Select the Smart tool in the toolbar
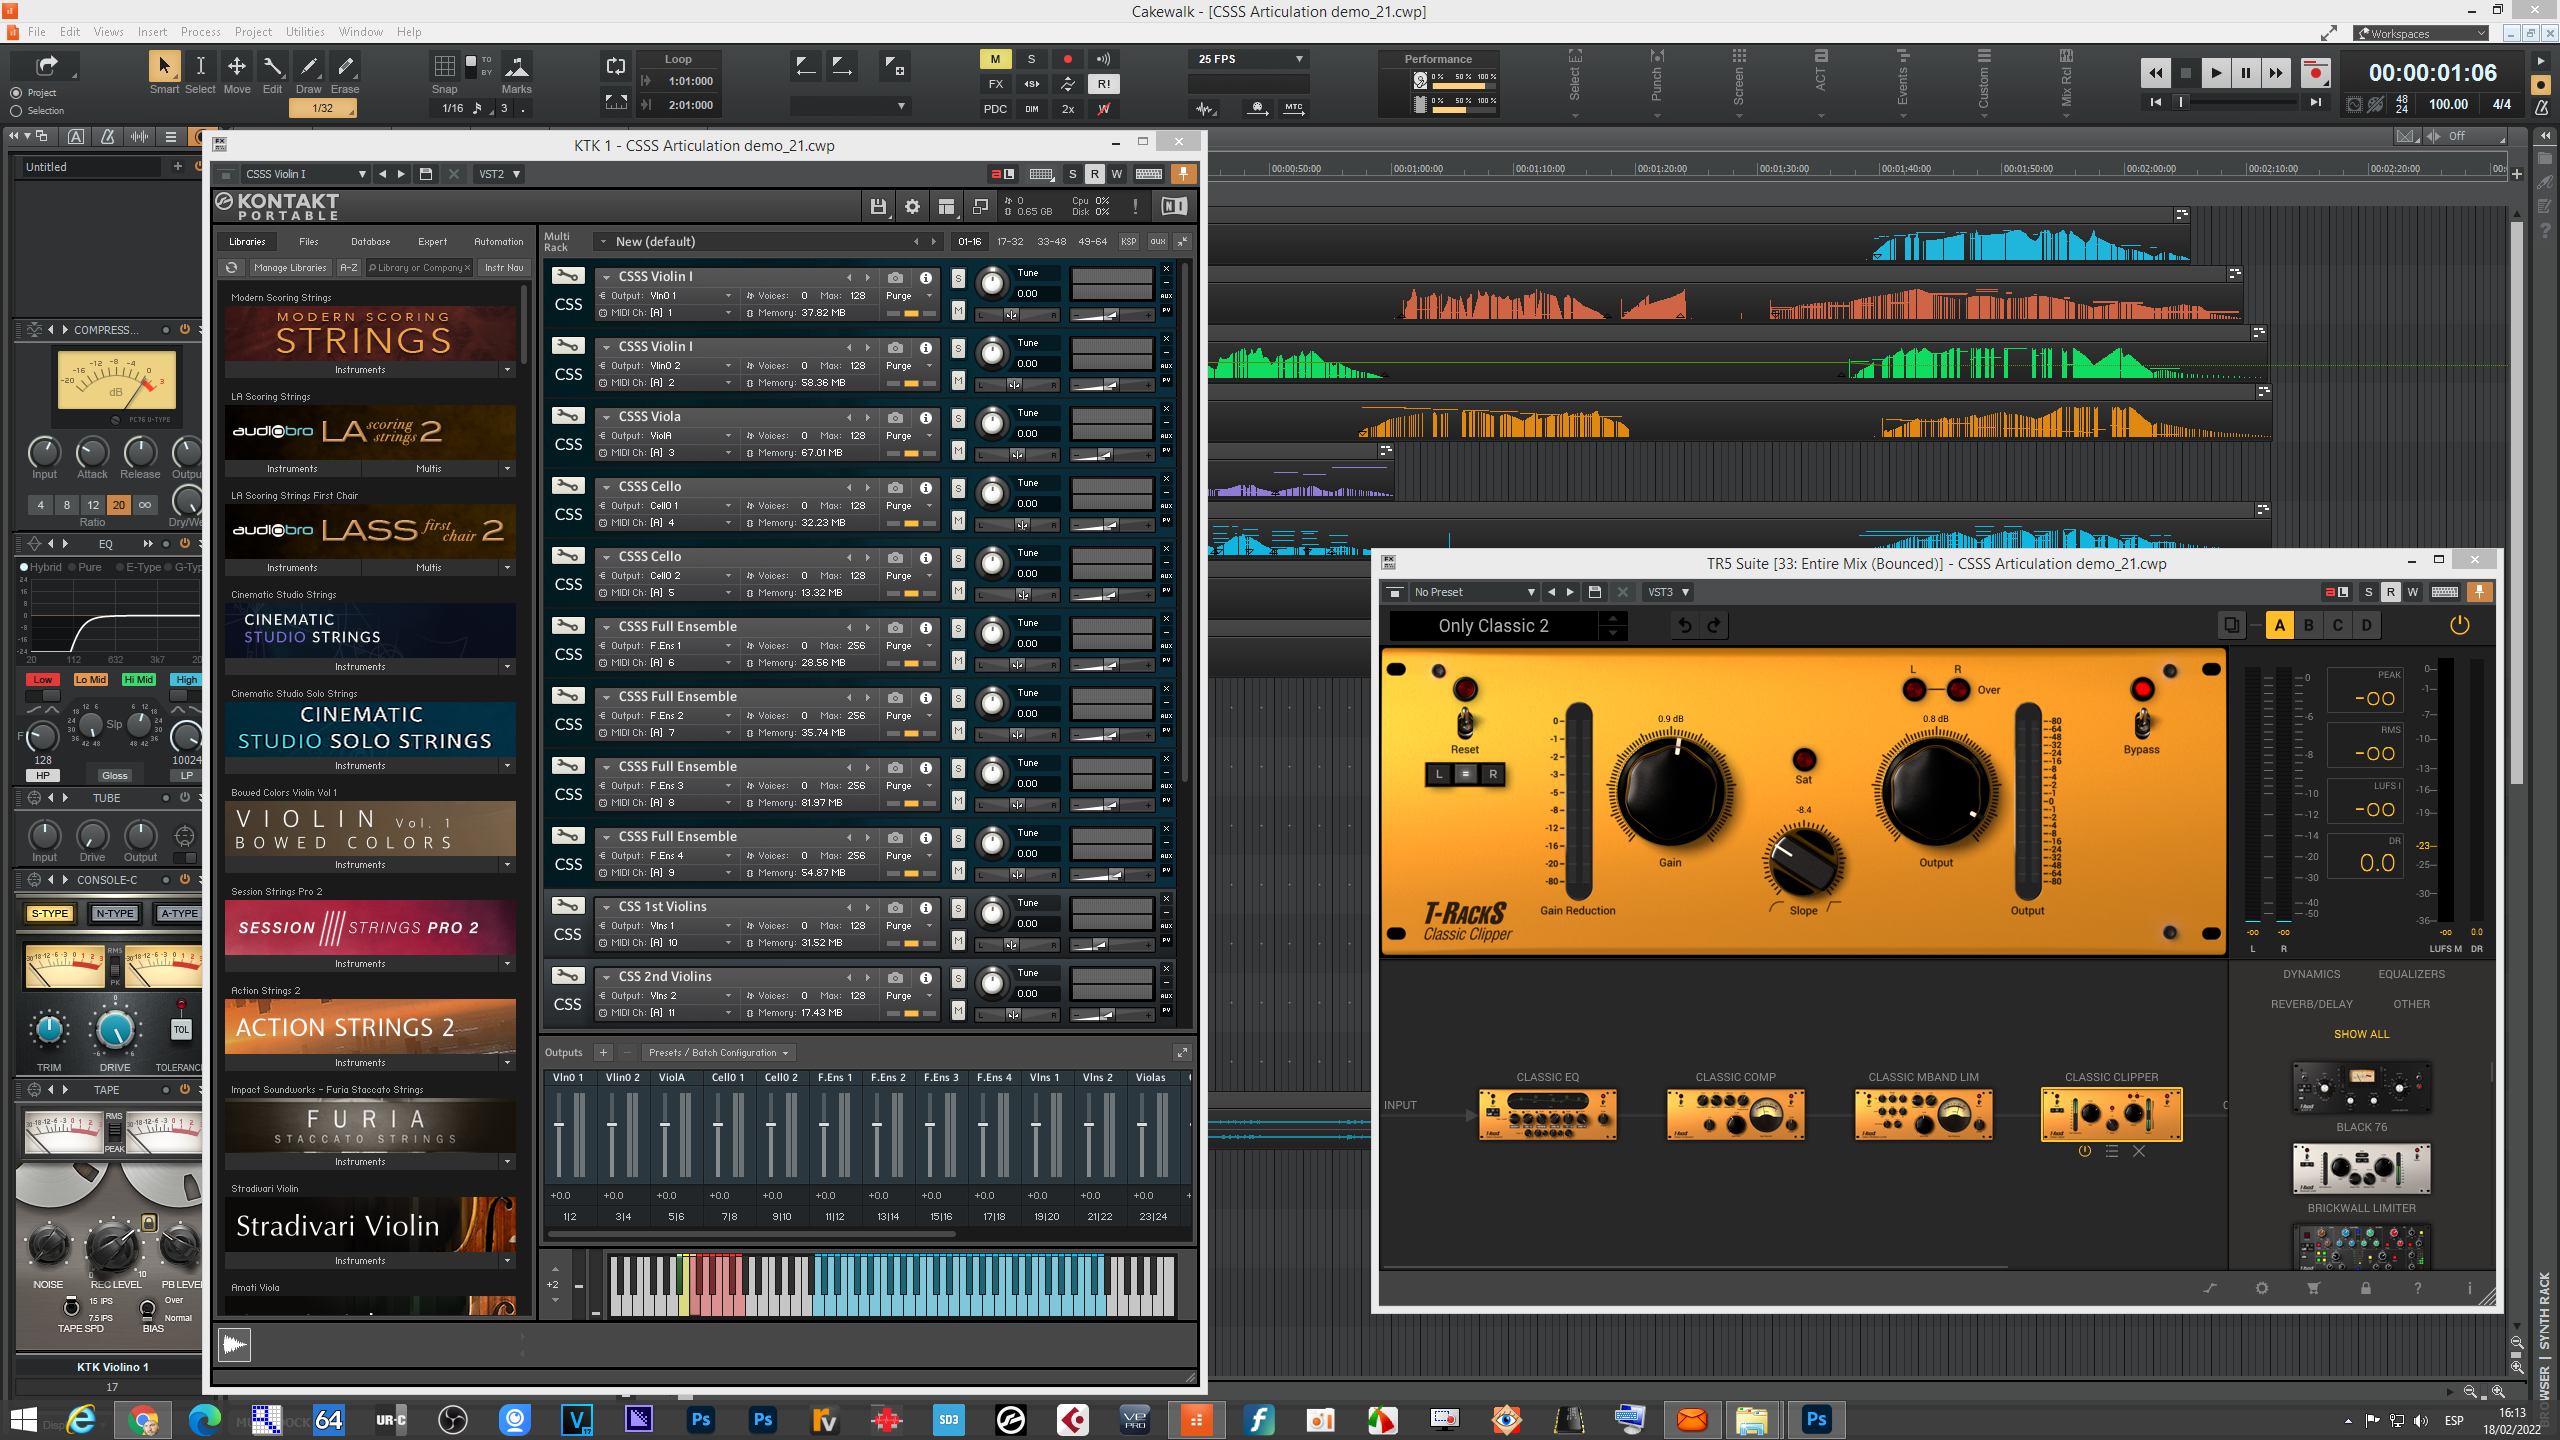The height and width of the screenshot is (1440, 2560). (164, 68)
